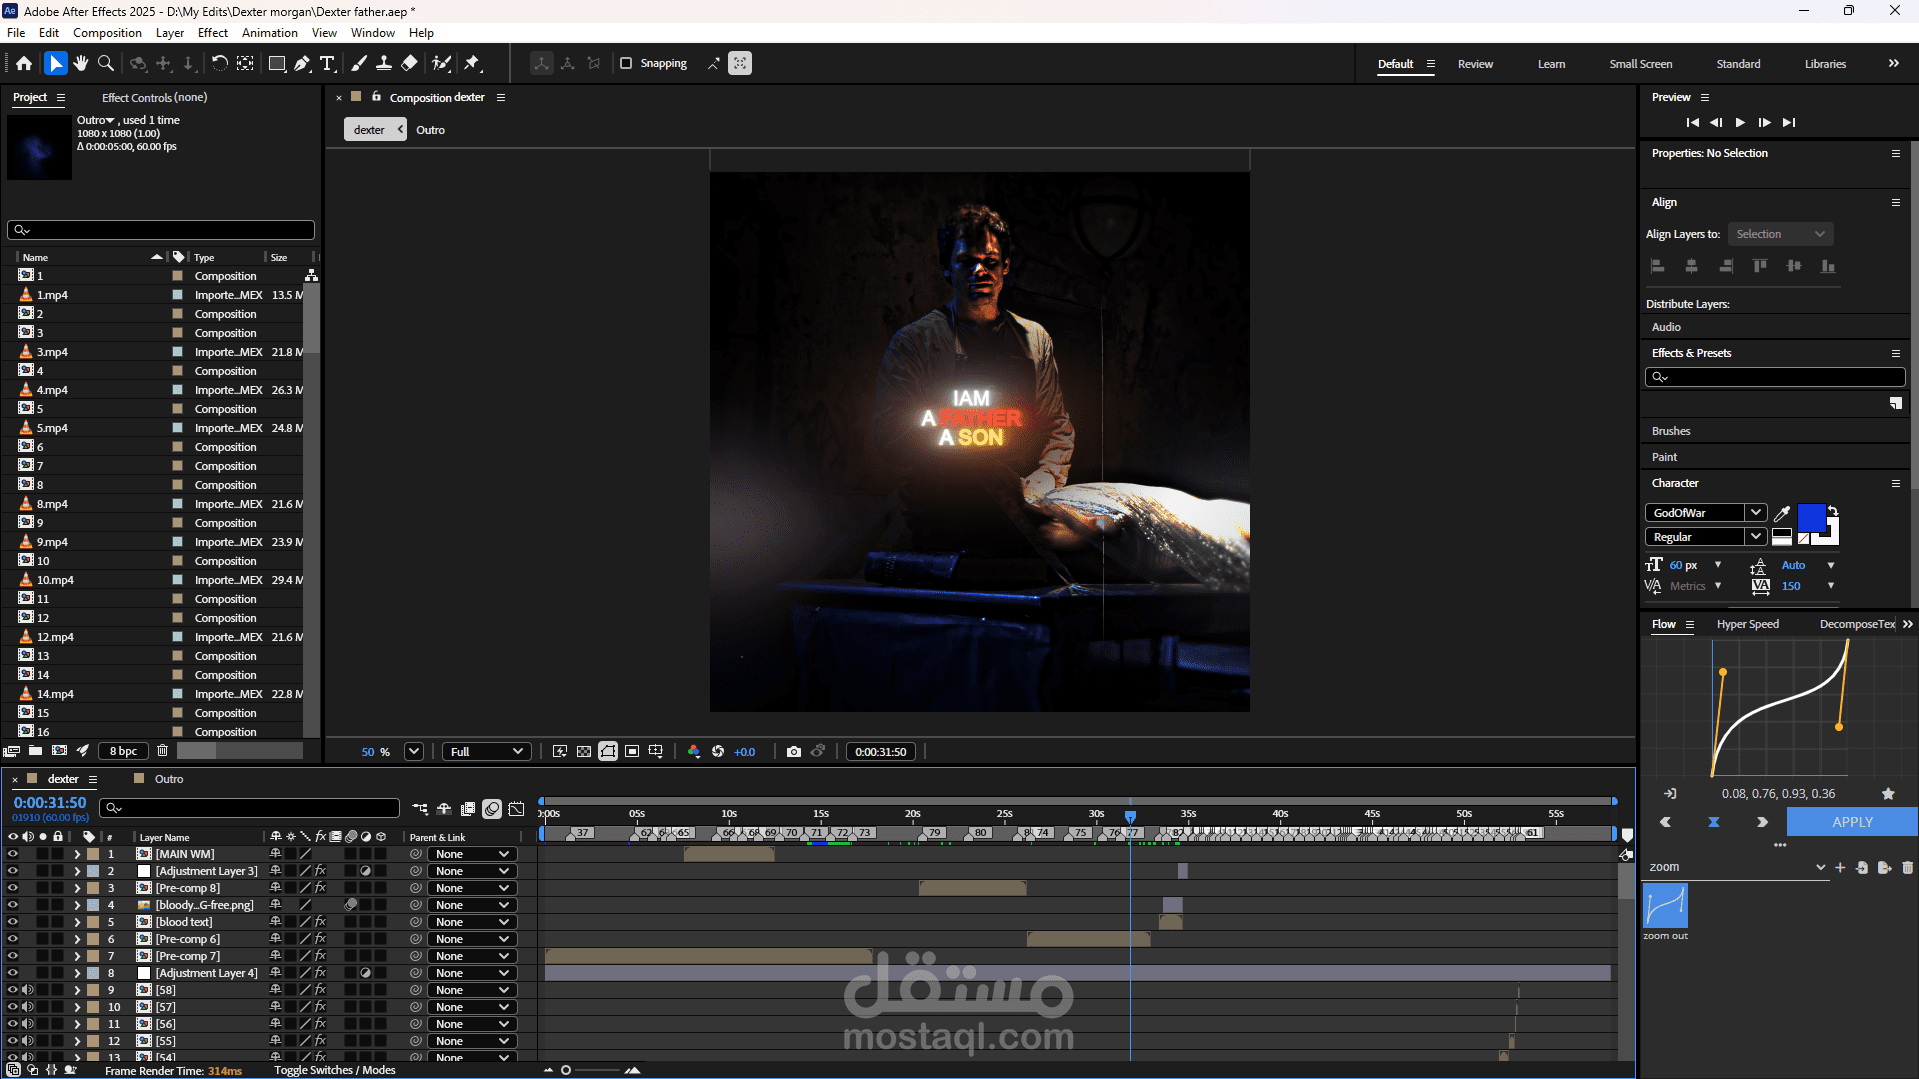The image size is (1919, 1079).
Task: Hide the [MAIN WM] layer
Action: click(x=13, y=854)
